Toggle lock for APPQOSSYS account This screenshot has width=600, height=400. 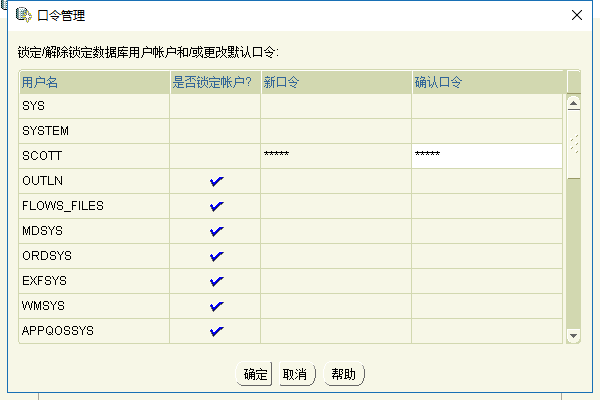click(x=216, y=331)
